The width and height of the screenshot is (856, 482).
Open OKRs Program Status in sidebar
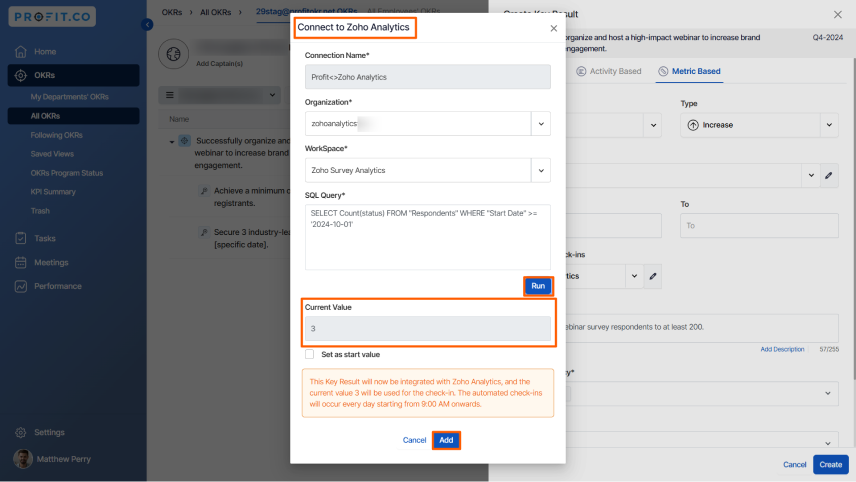(x=67, y=173)
